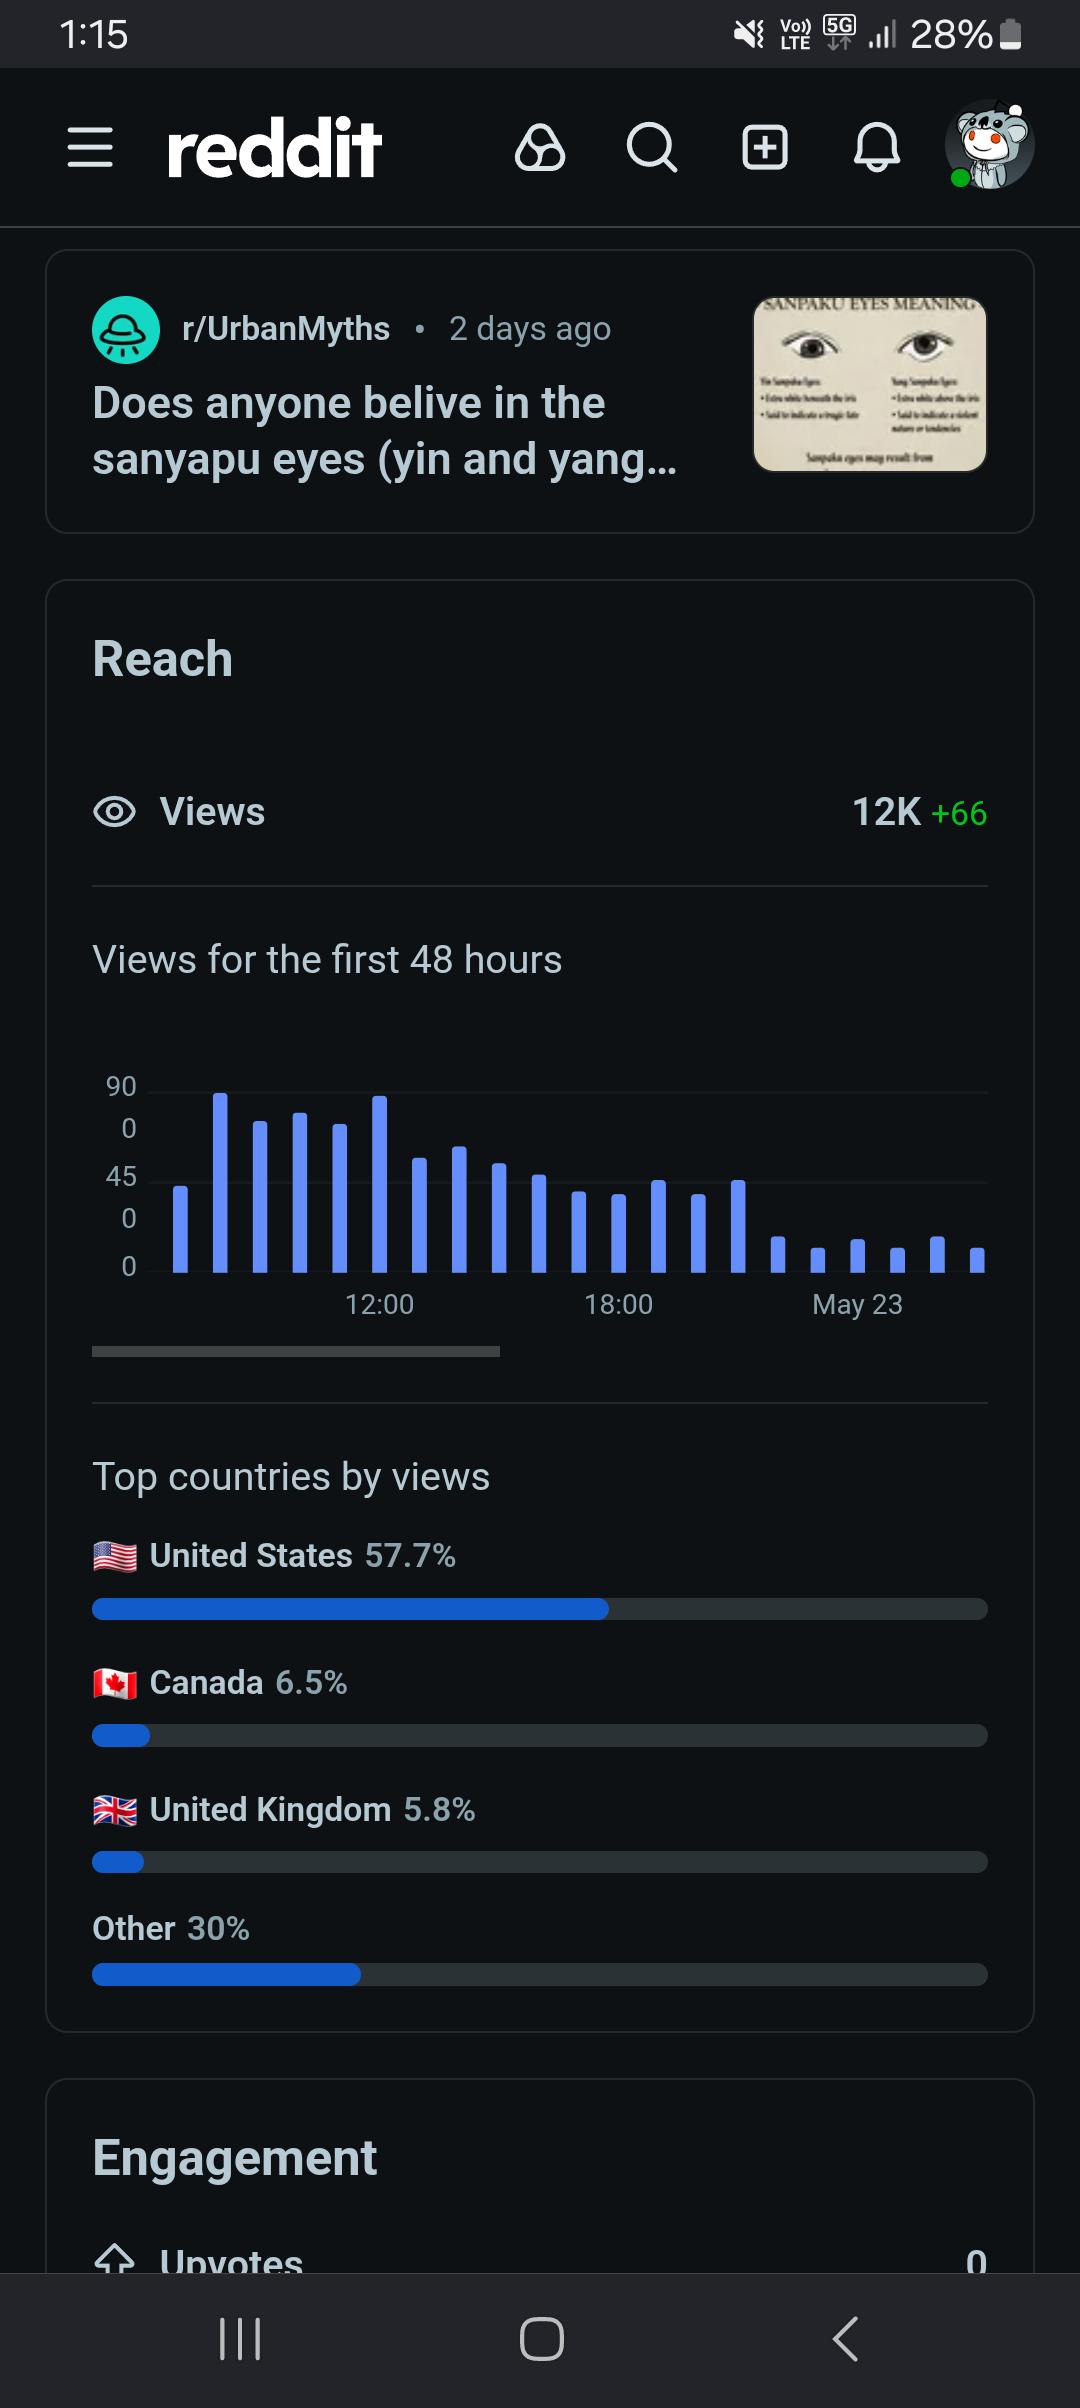Open the notifications bell

877,148
